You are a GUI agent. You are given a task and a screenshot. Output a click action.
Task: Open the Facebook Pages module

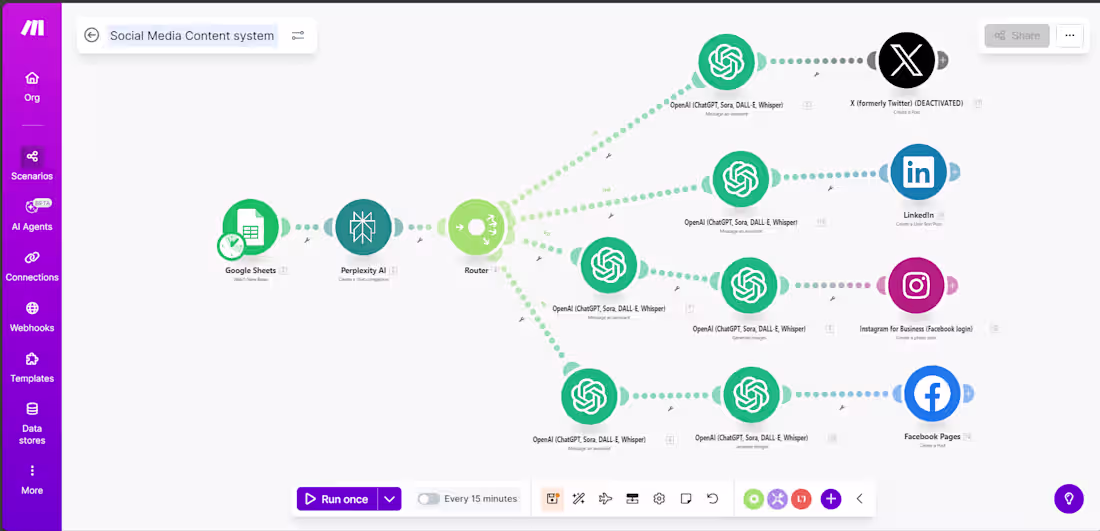coord(932,394)
